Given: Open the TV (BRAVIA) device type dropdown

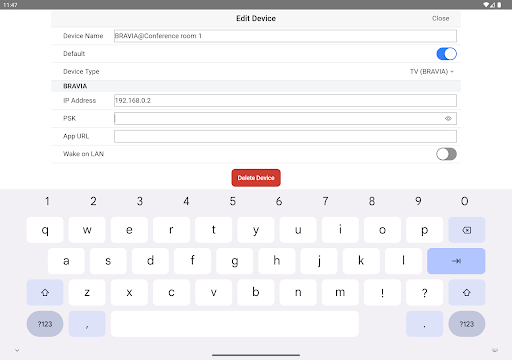Looking at the screenshot, I should coord(432,72).
